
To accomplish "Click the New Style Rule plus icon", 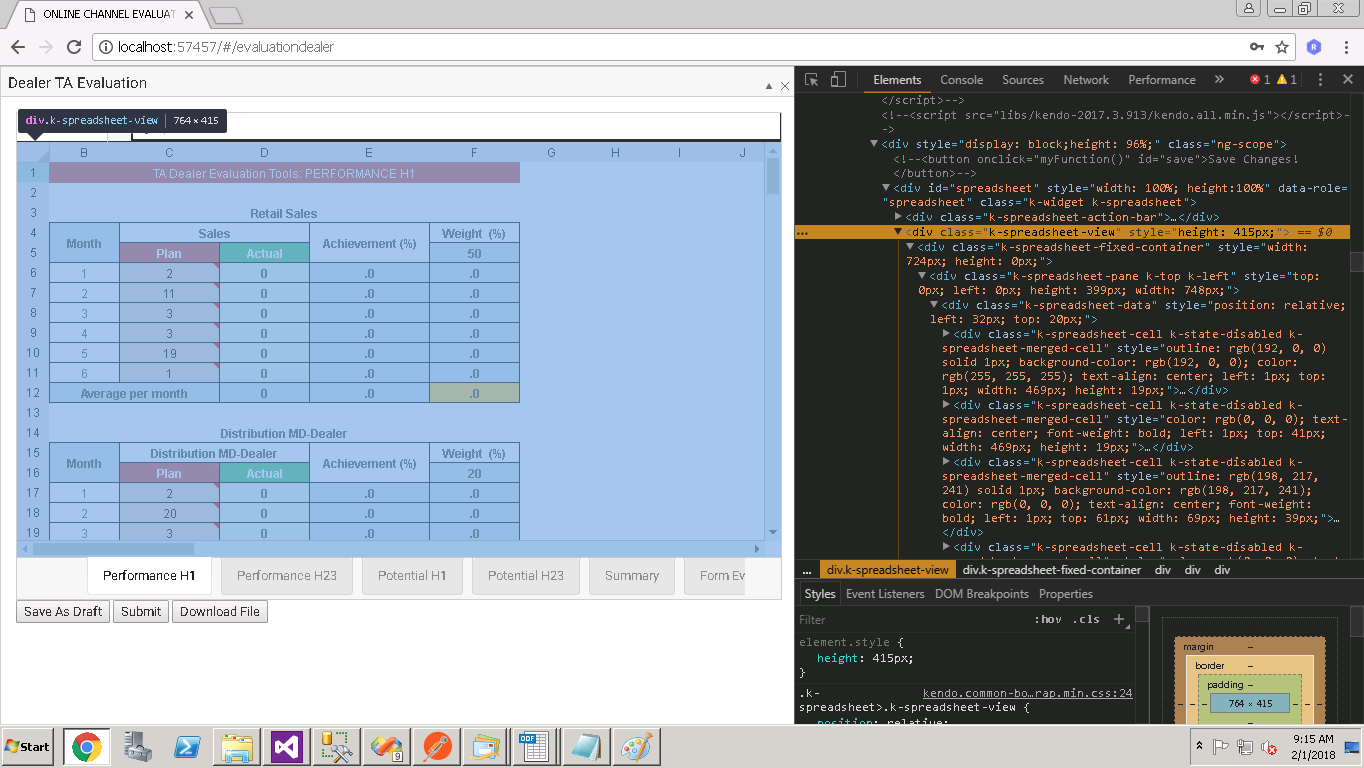I will [1119, 619].
